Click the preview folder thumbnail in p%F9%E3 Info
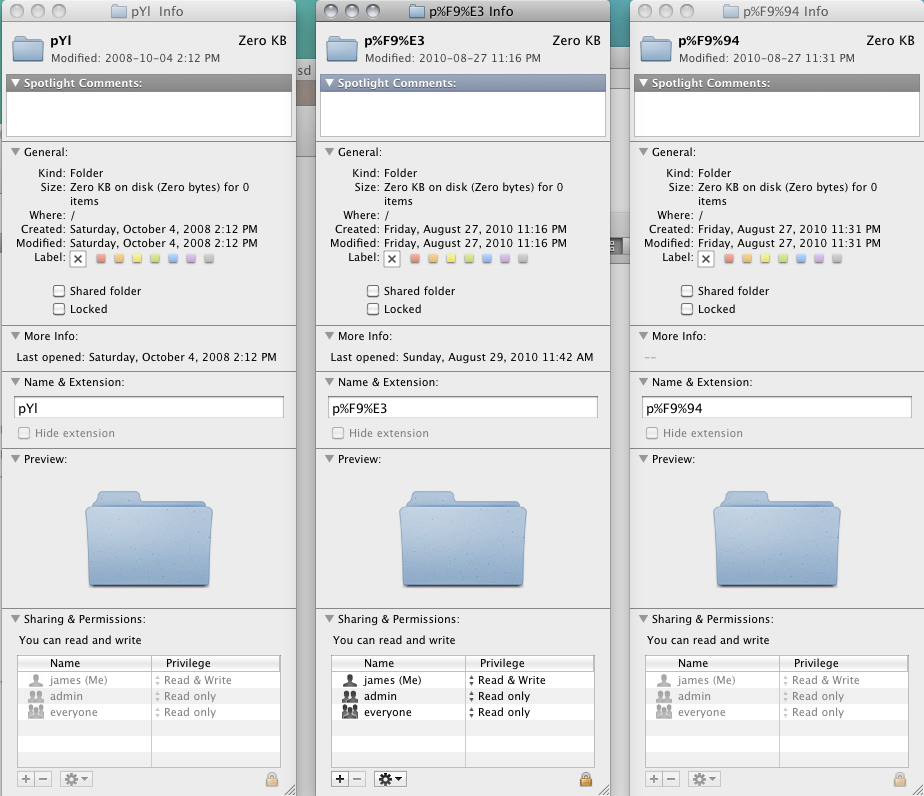 pyautogui.click(x=463, y=539)
